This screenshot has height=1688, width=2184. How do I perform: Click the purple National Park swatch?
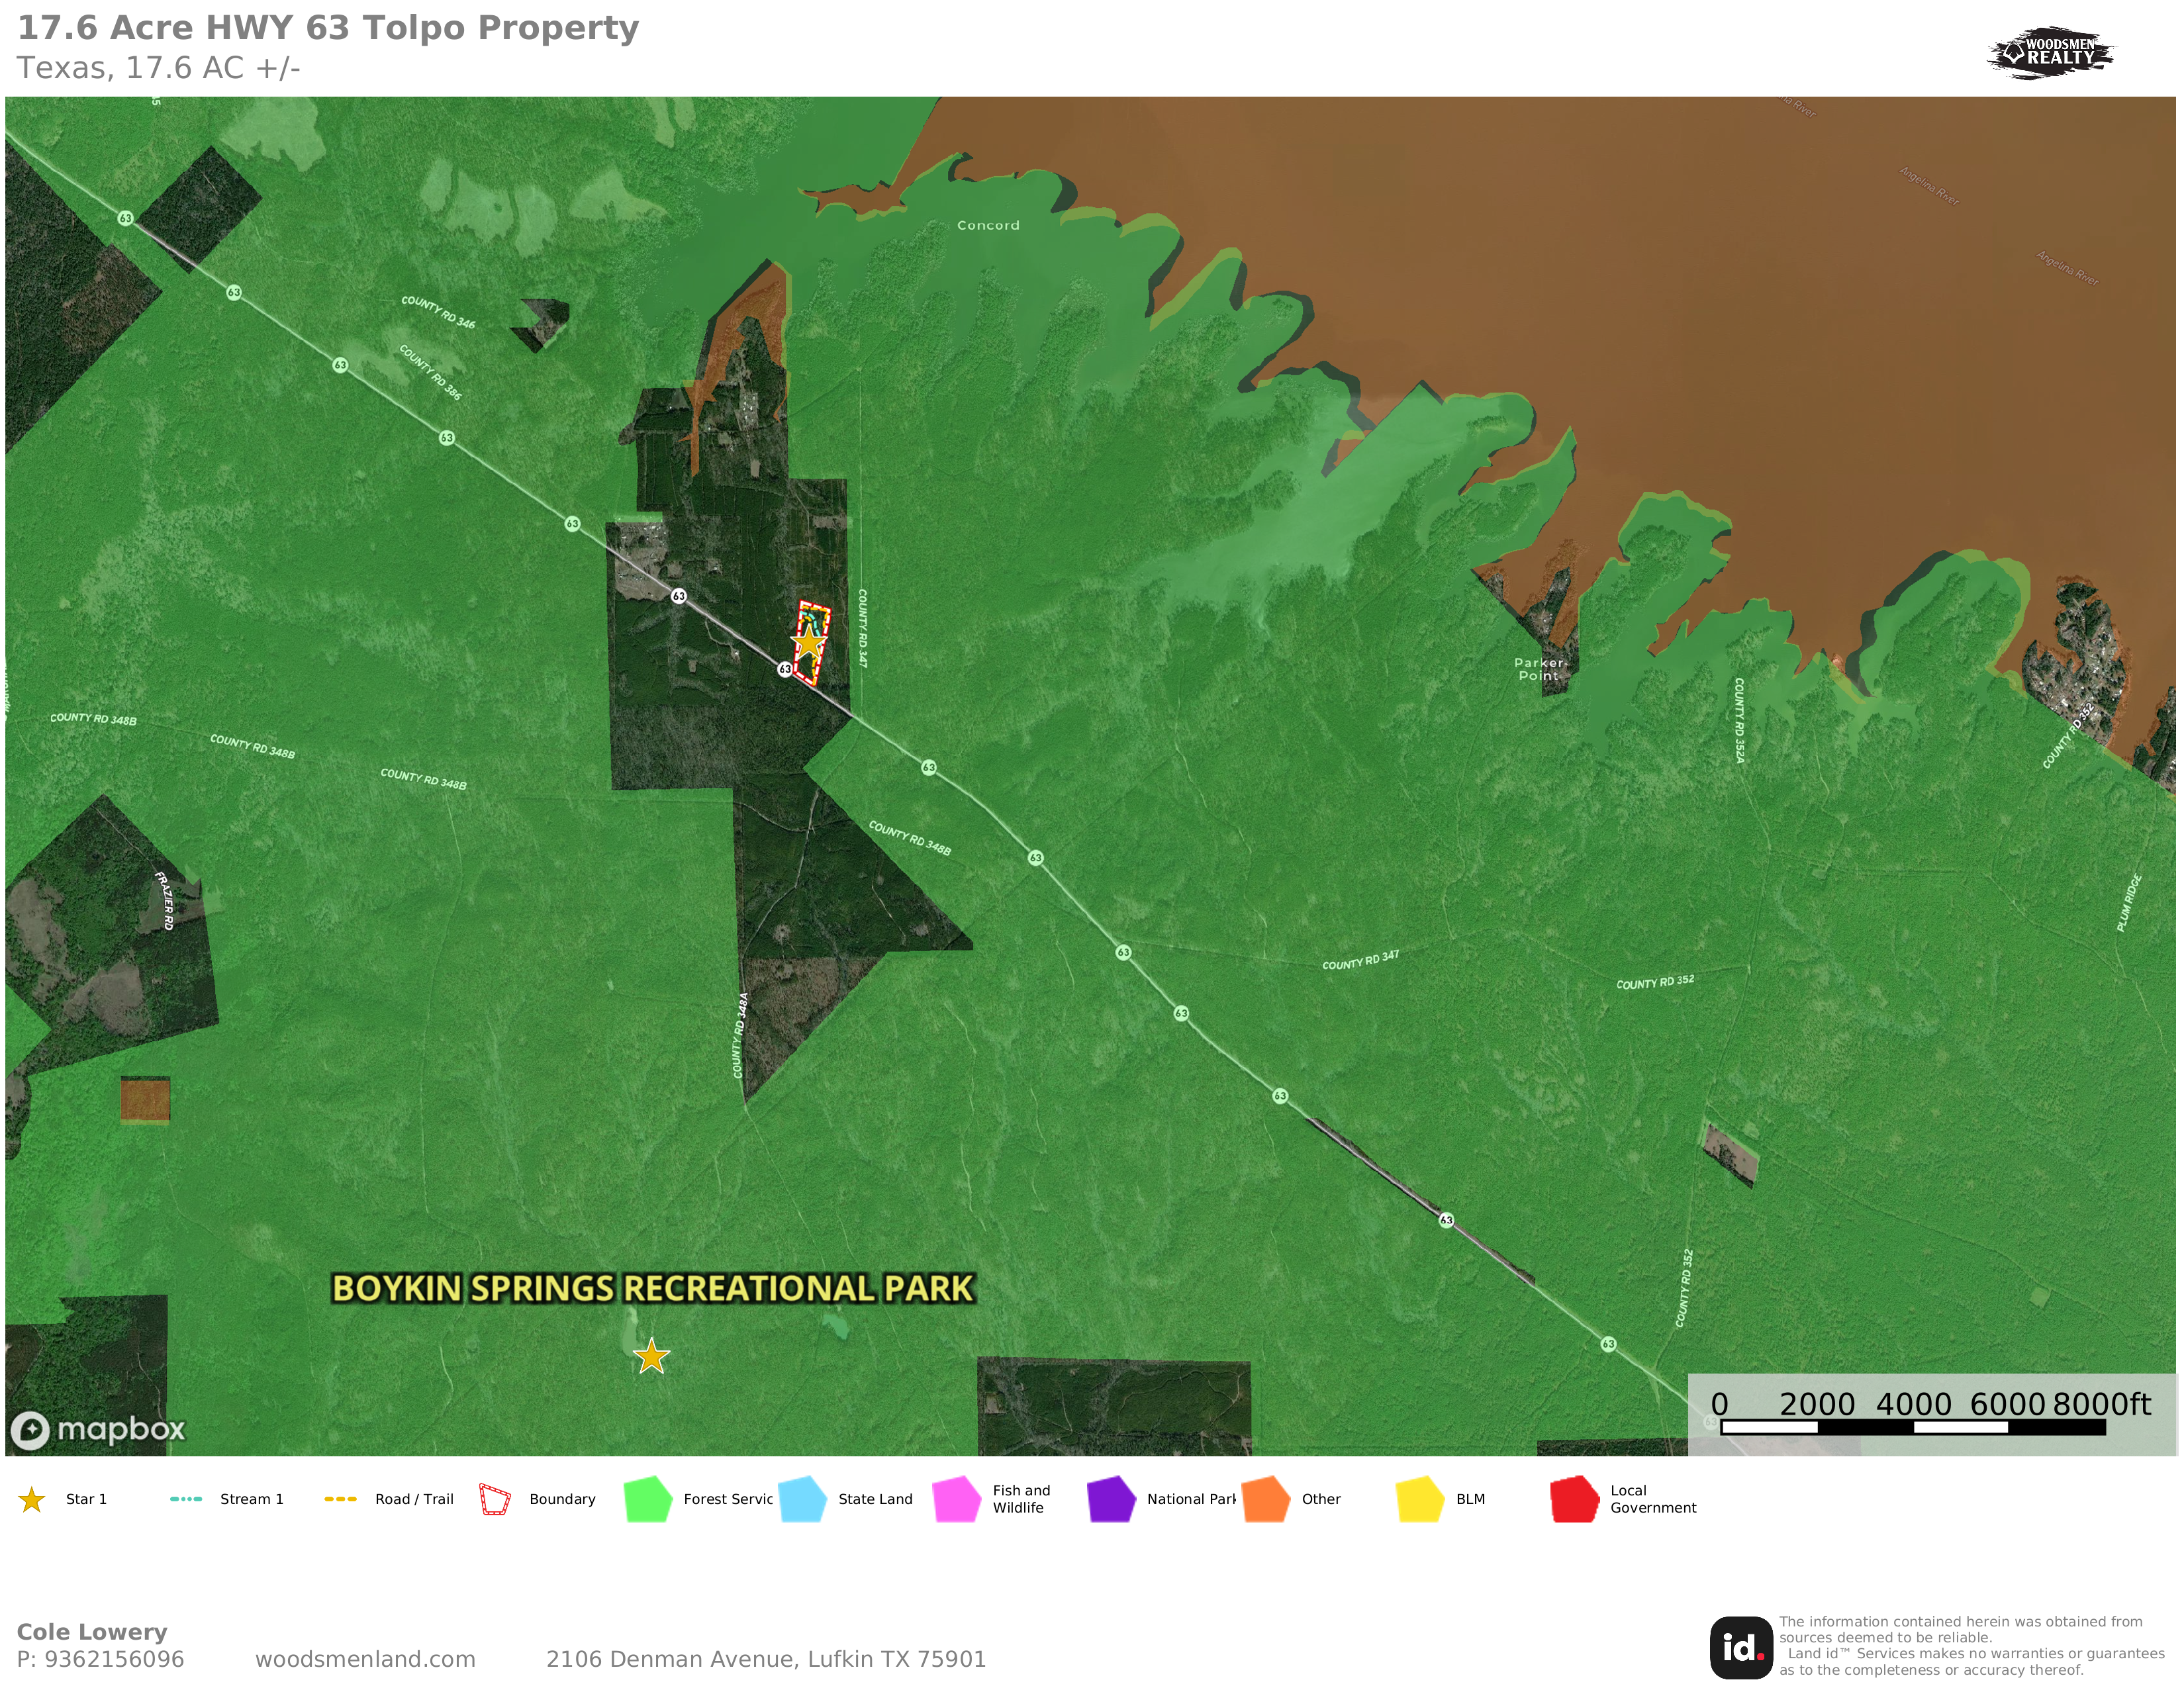(1111, 1499)
